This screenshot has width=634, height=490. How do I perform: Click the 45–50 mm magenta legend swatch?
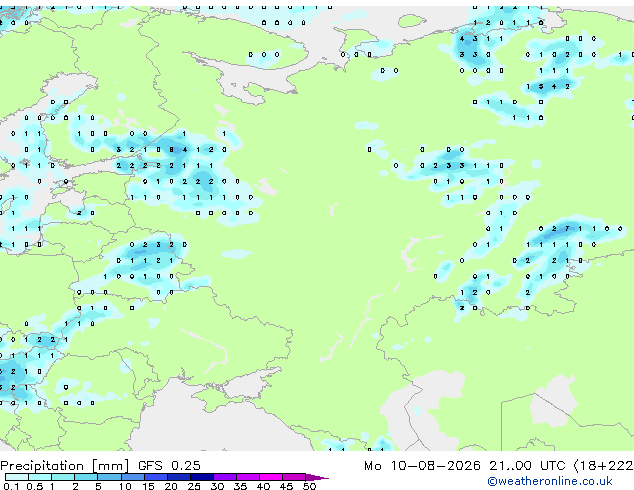pyautogui.click(x=294, y=477)
